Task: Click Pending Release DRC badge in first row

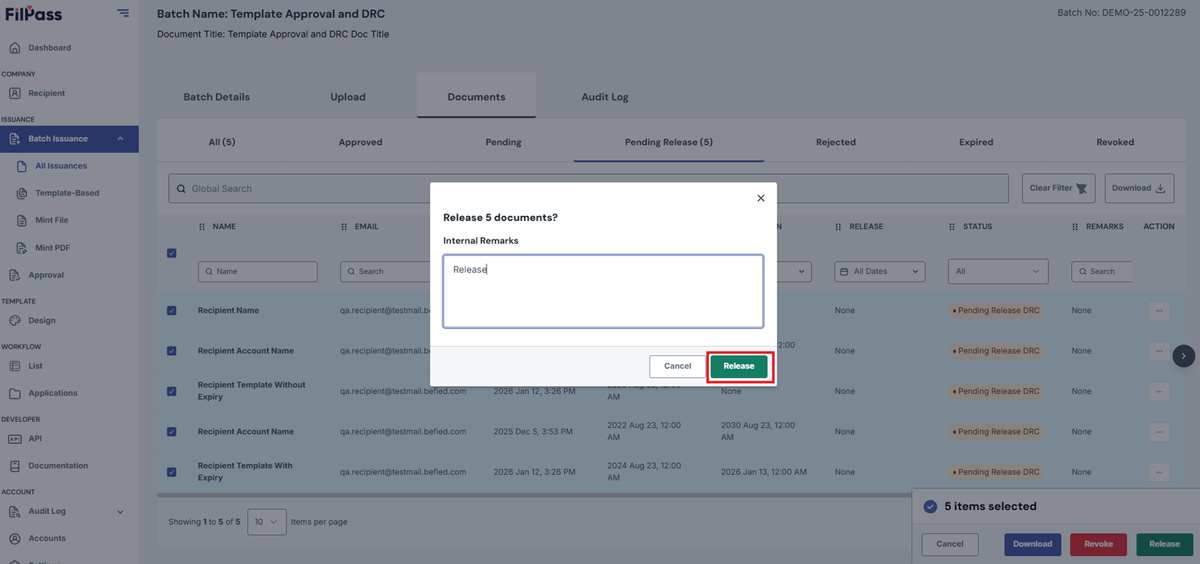Action: coord(996,311)
